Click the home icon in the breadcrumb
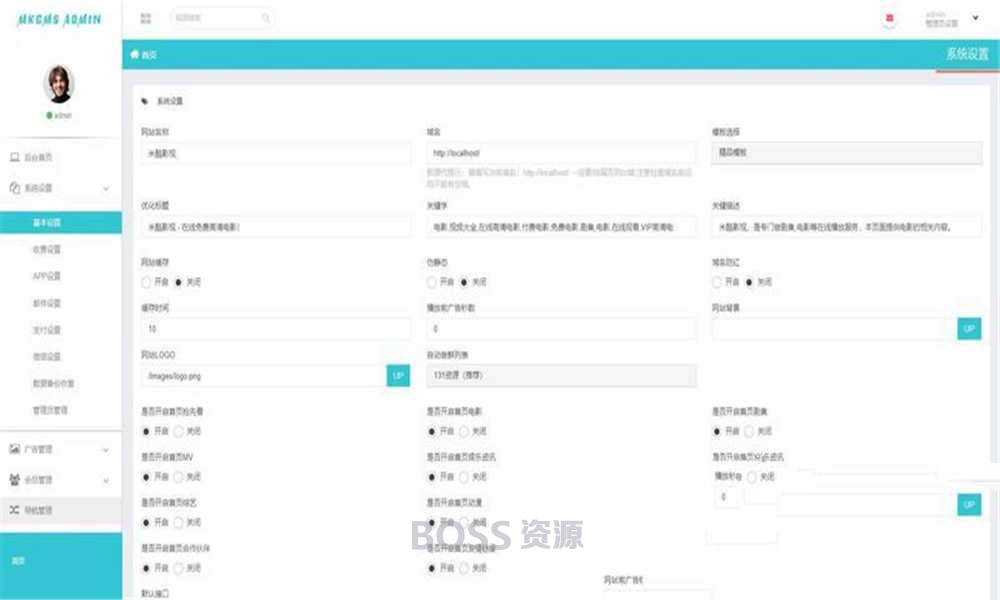1000x600 pixels. pyautogui.click(x=135, y=54)
